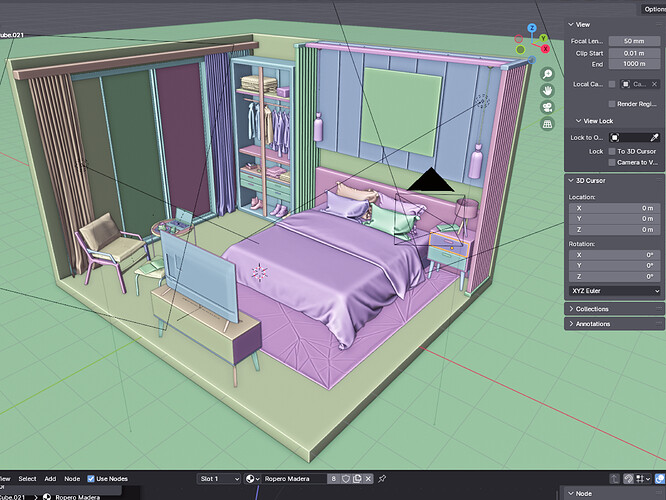Click the clip End 1000 m field
Screen dimensions: 666x500
point(634,64)
